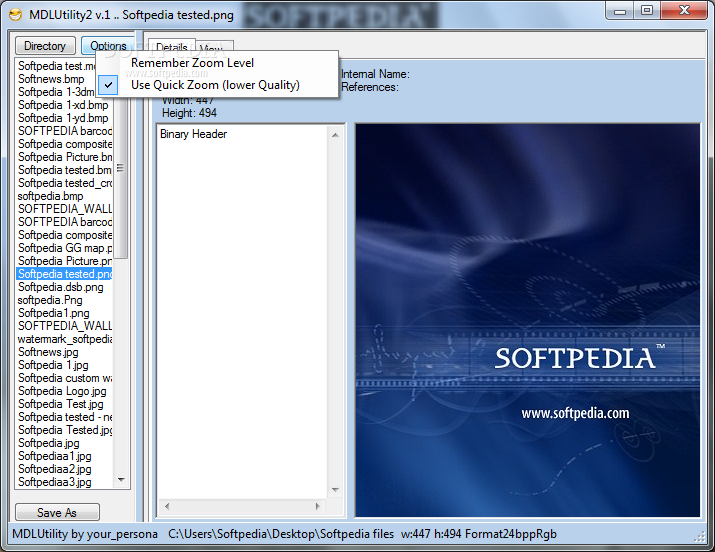Click Binary Header box scroll up arrow

335,135
